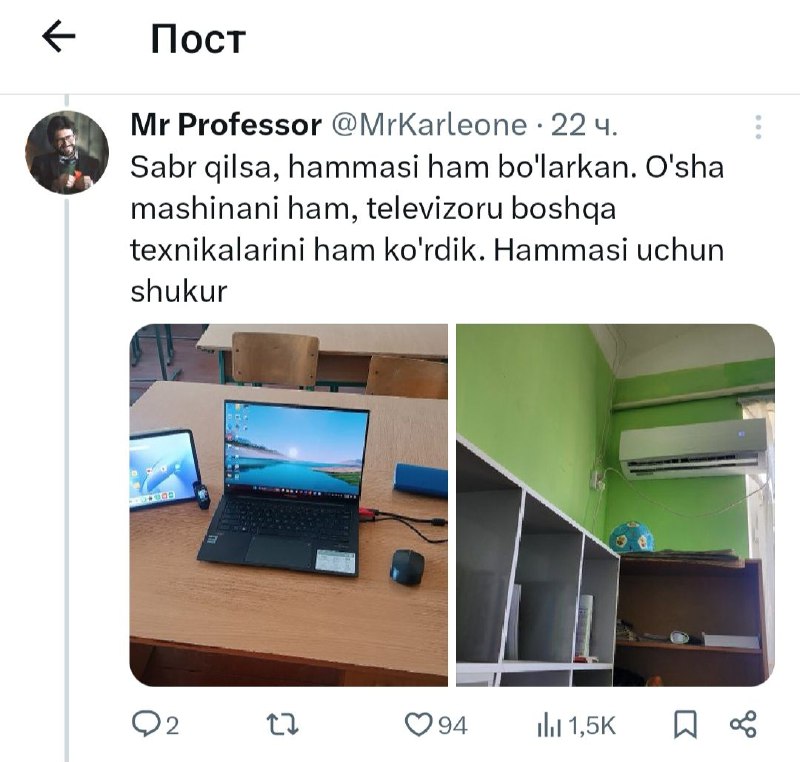Tap the 94 likes count
The image size is (800, 762).
click(x=453, y=725)
